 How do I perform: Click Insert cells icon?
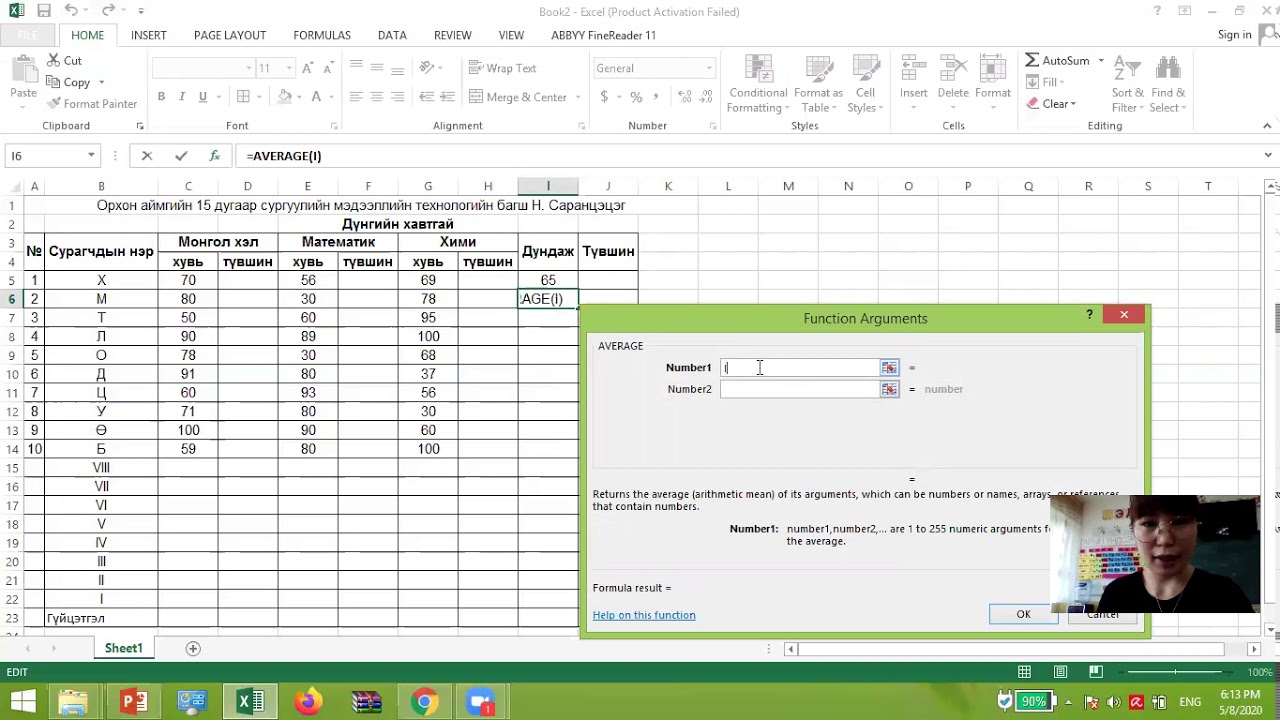pos(913,69)
